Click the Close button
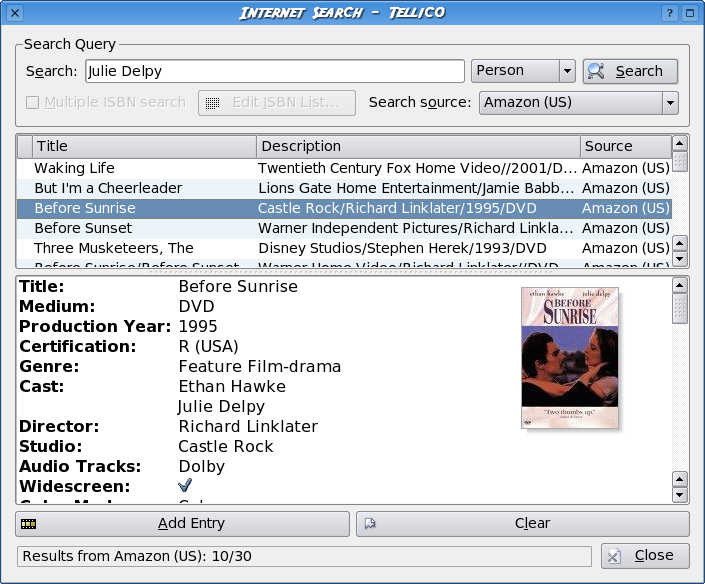The width and height of the screenshot is (705, 584). tap(645, 556)
